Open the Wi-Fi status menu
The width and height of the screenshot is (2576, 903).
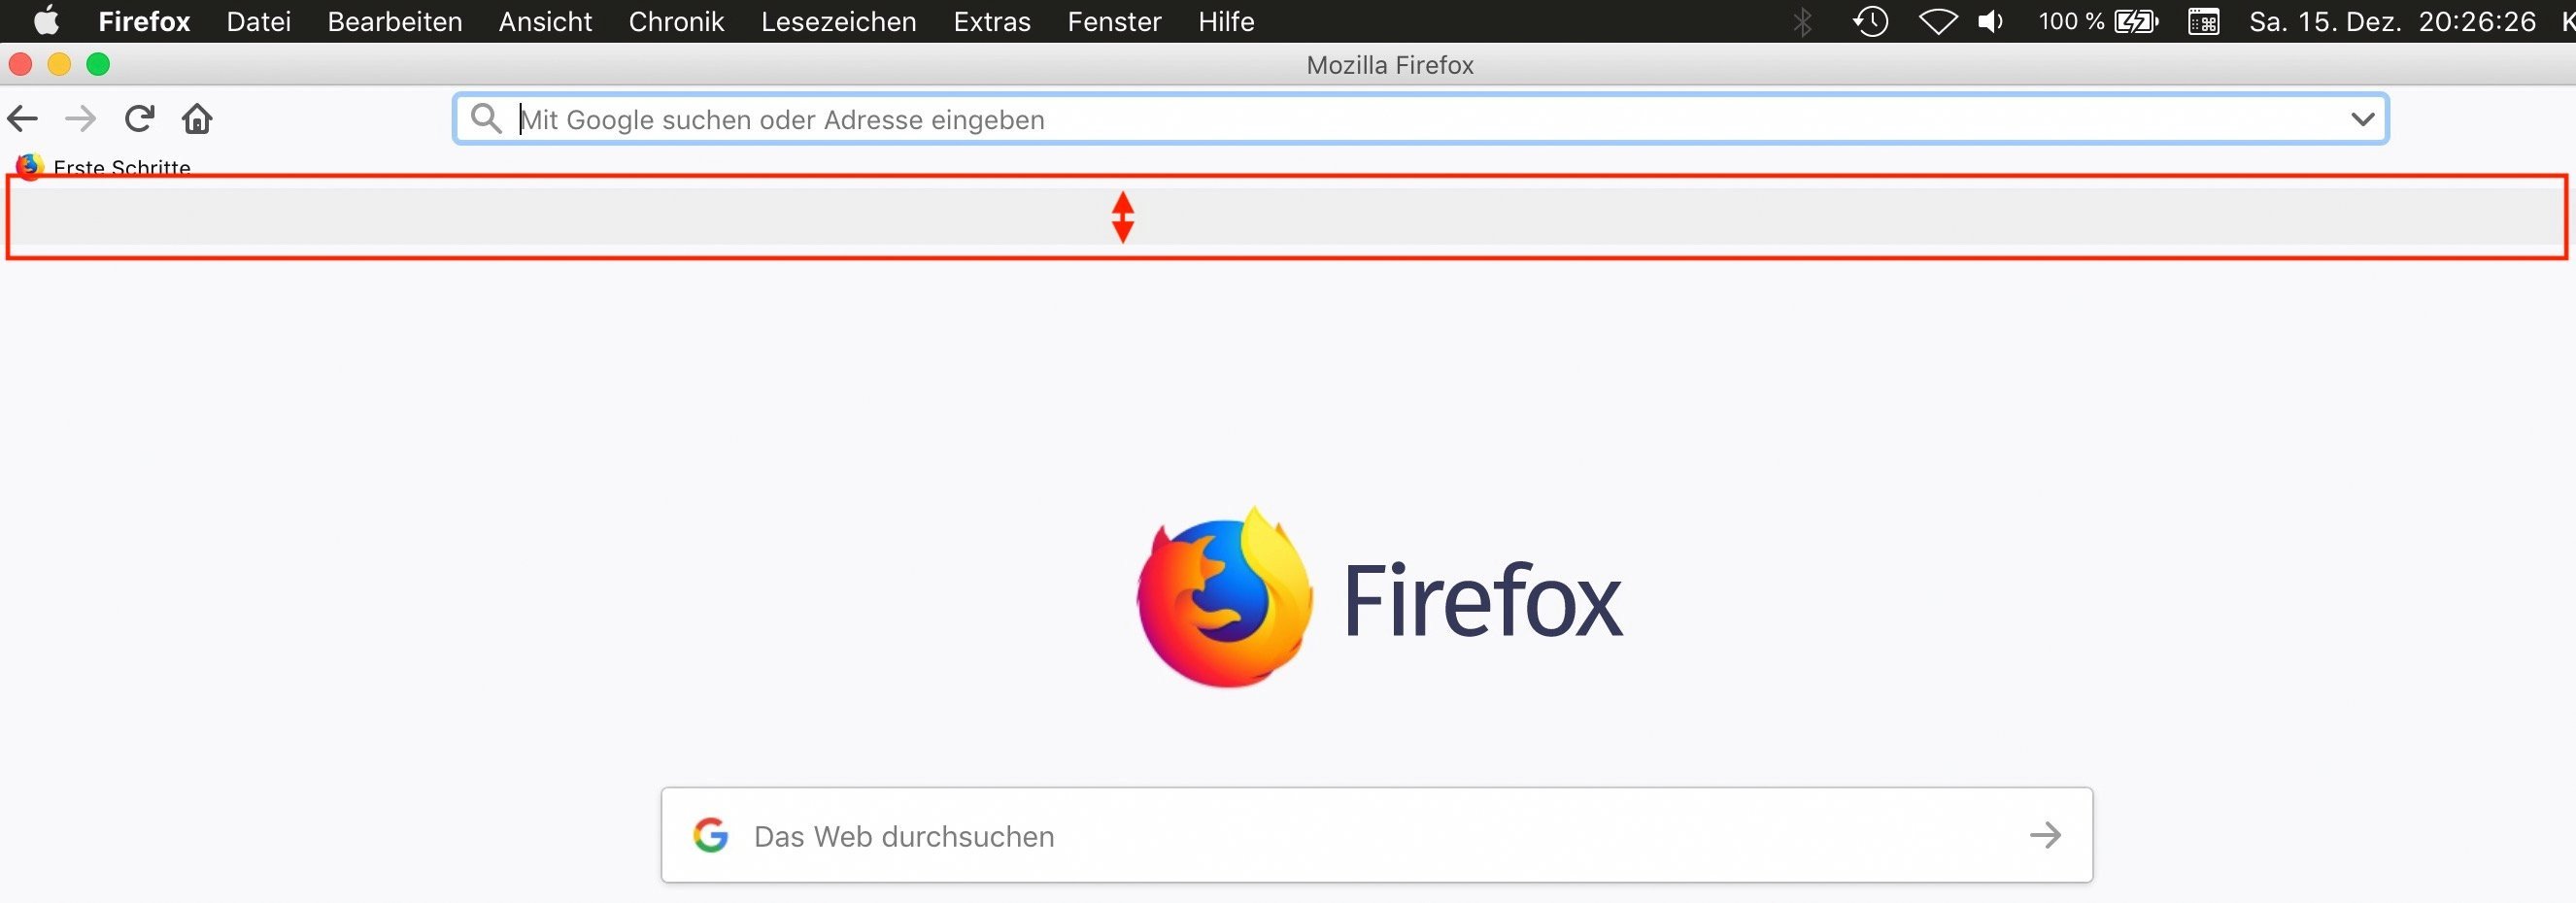click(x=1938, y=21)
